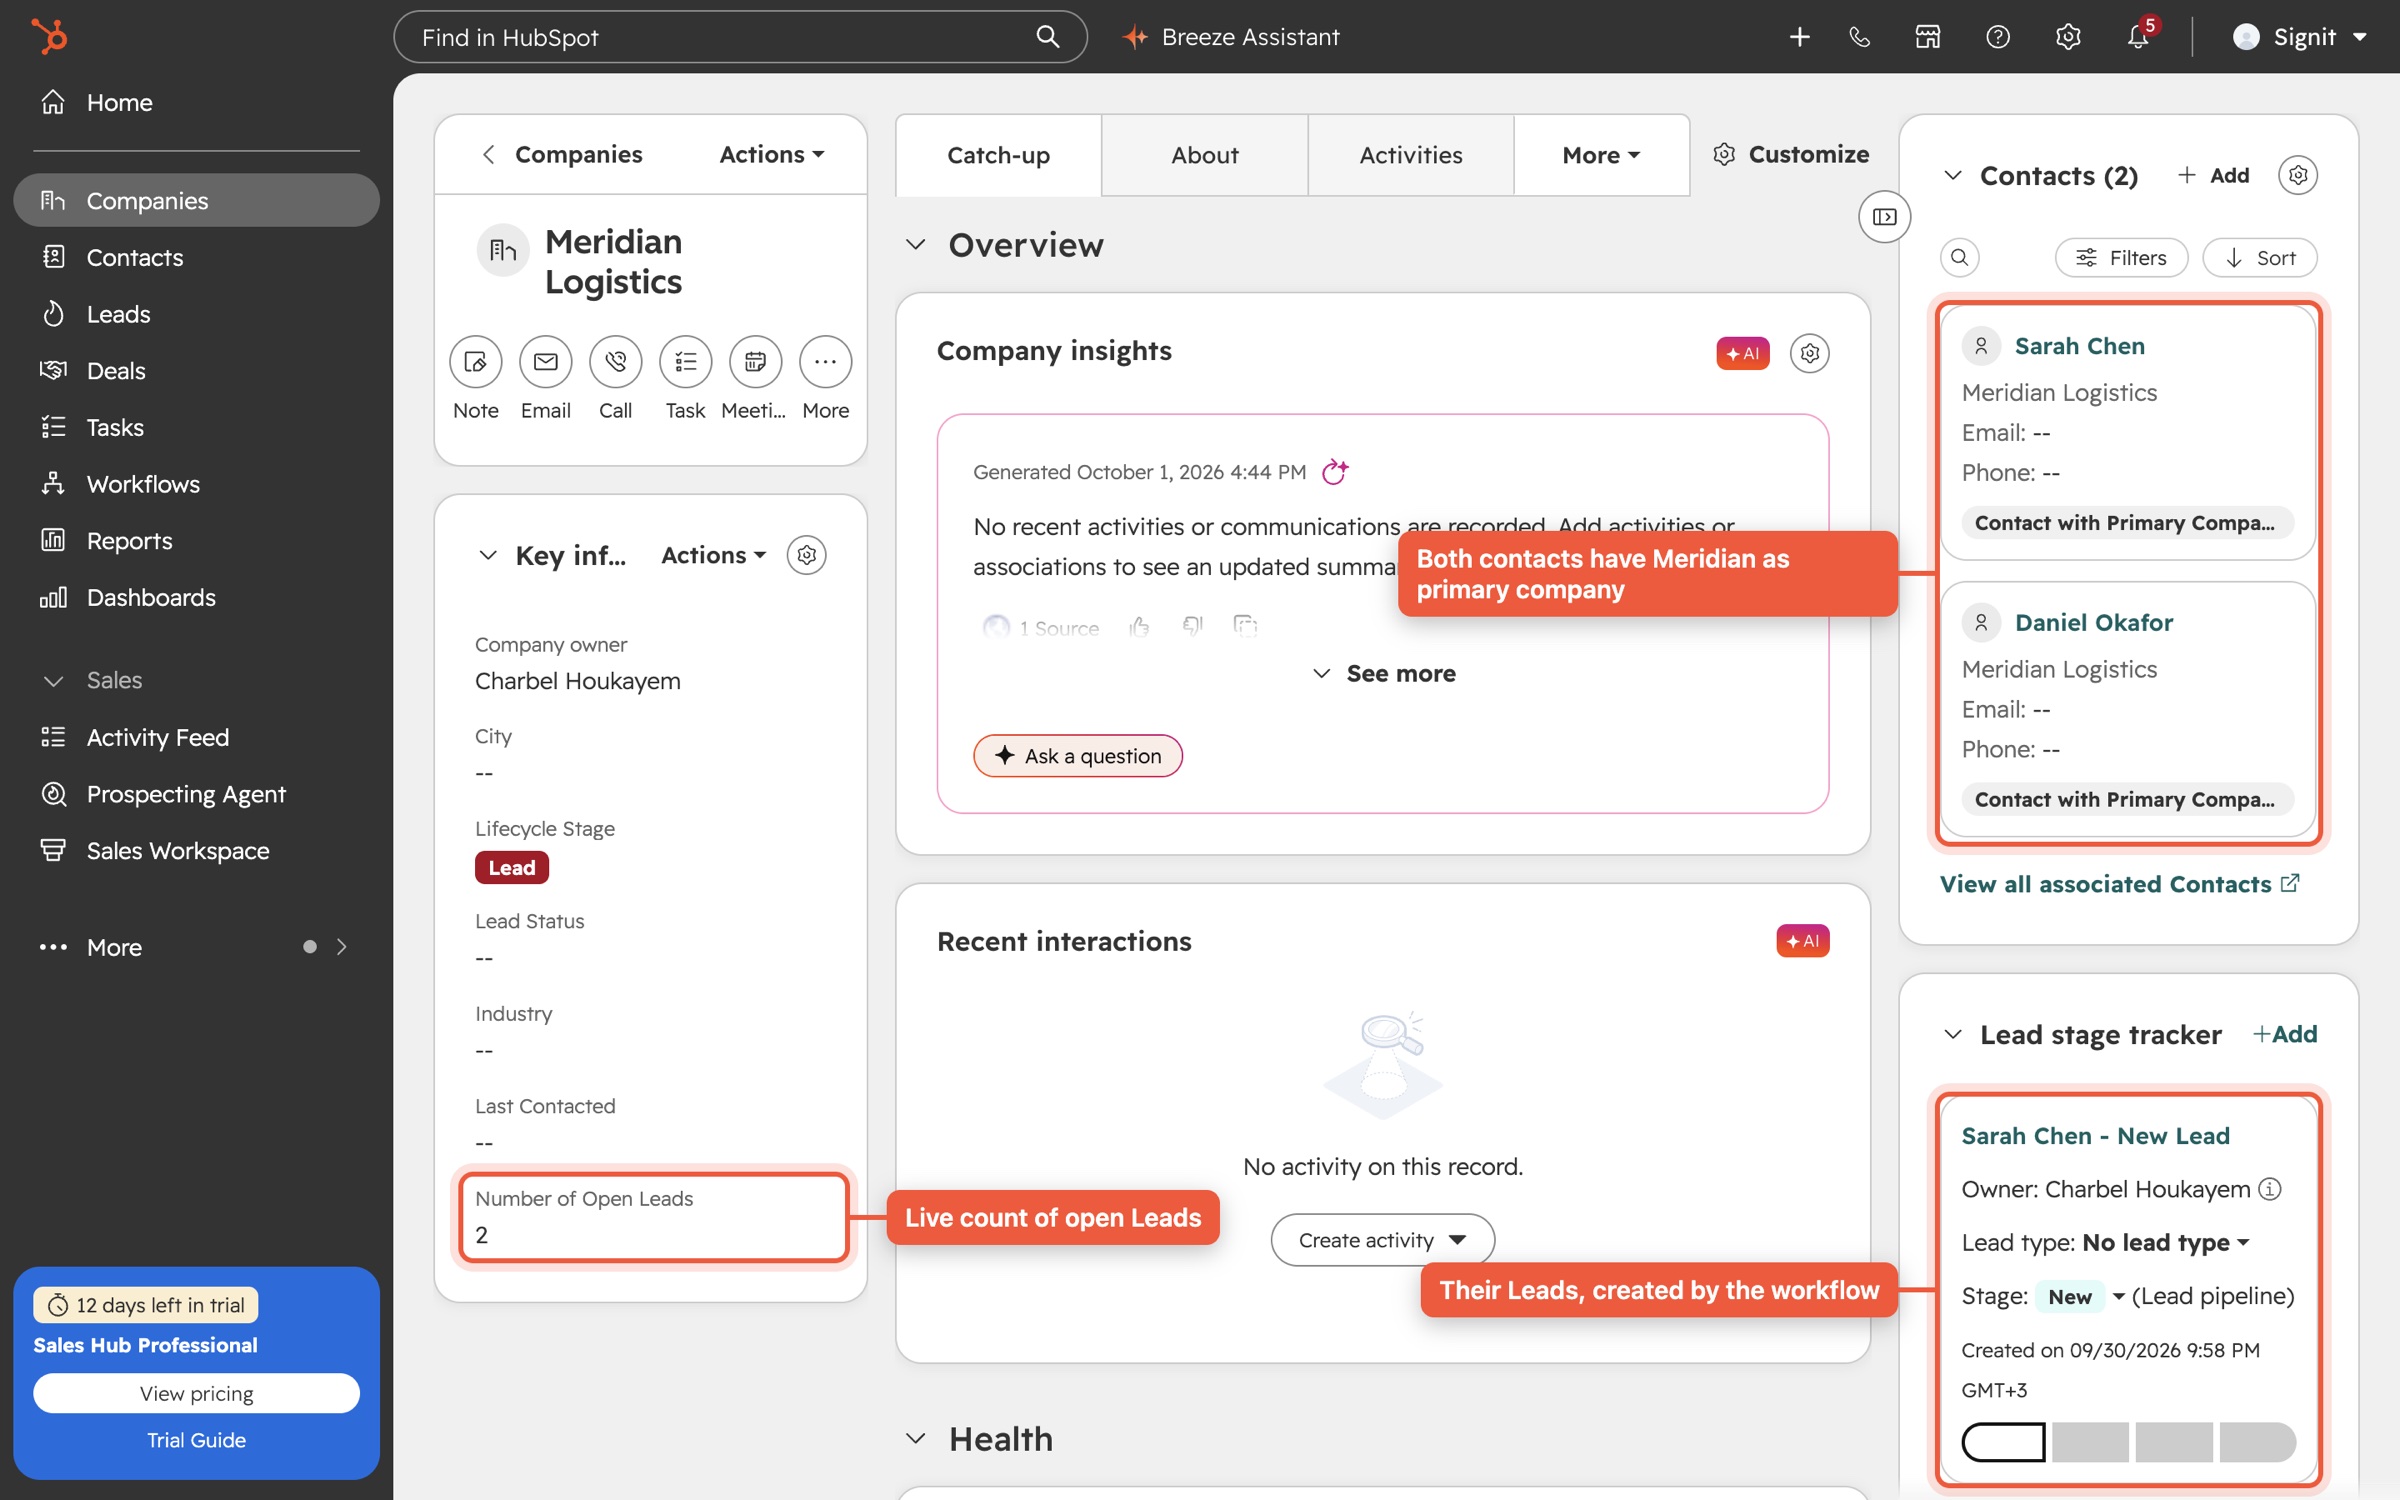The image size is (2400, 1500).
Task: Open the More tabs dropdown
Action: [1601, 155]
